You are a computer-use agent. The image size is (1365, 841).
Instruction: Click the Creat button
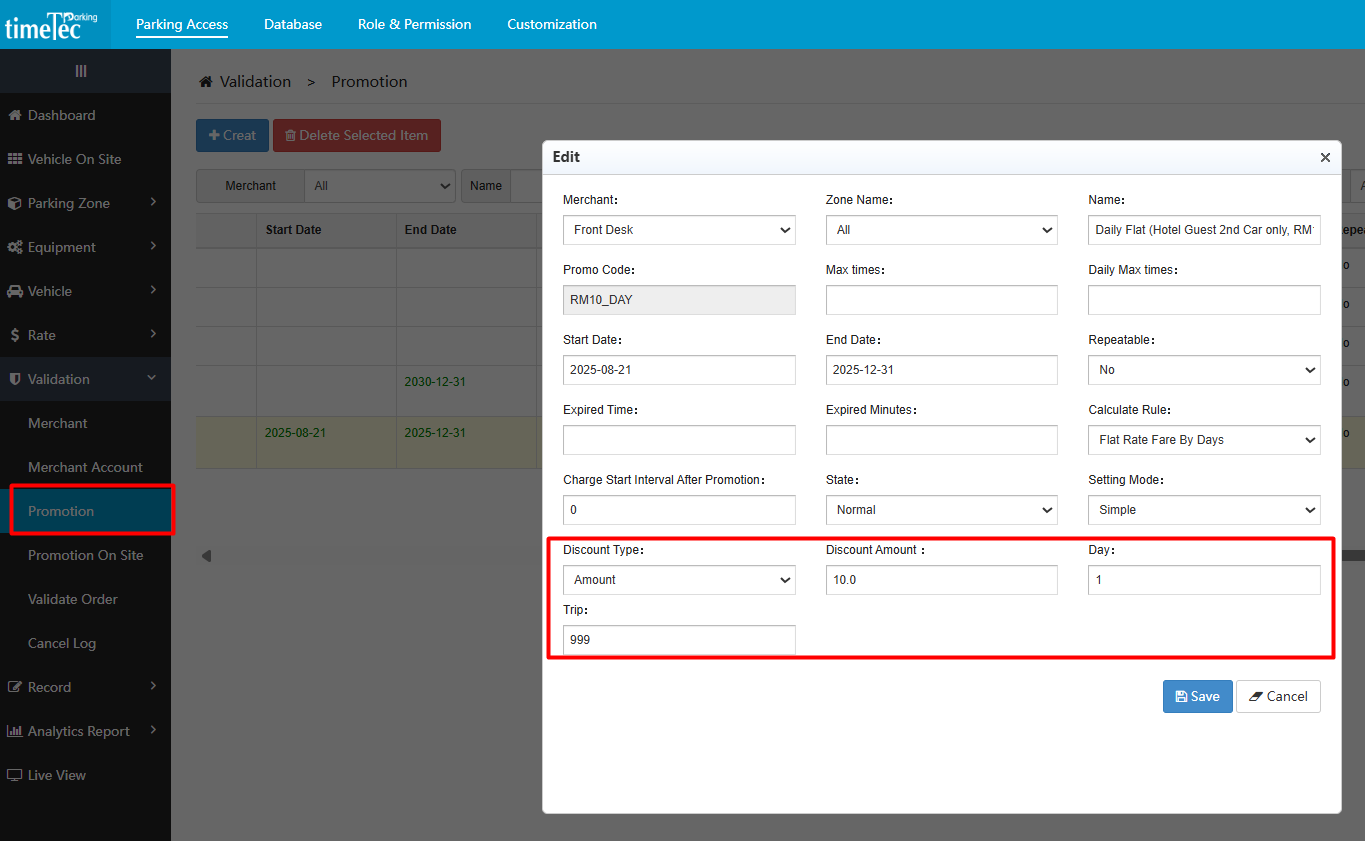click(x=232, y=136)
